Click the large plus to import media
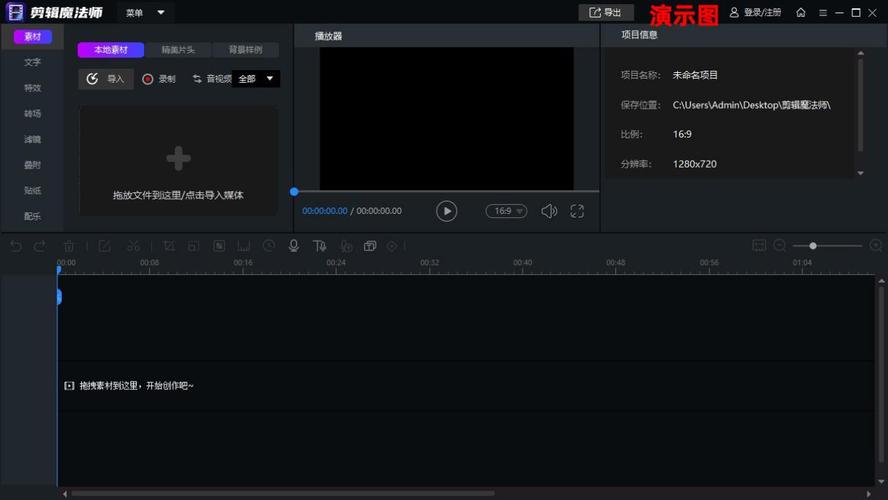This screenshot has width=888, height=500. click(178, 159)
